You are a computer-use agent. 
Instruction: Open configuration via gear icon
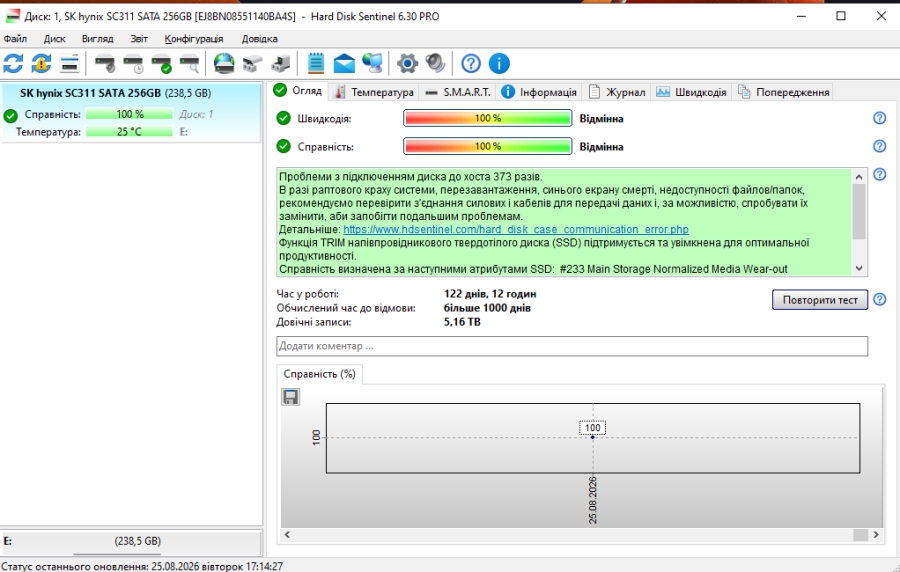(x=408, y=63)
